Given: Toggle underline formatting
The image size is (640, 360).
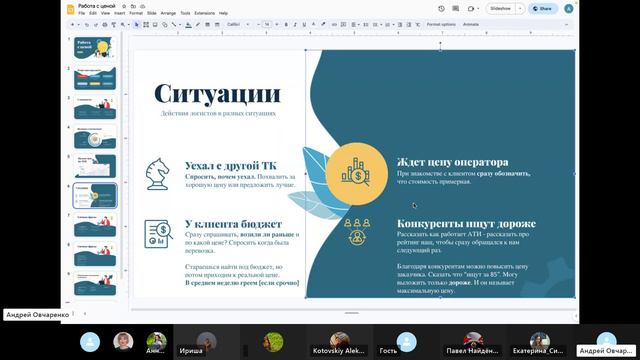Looking at the screenshot, I should click(x=304, y=24).
